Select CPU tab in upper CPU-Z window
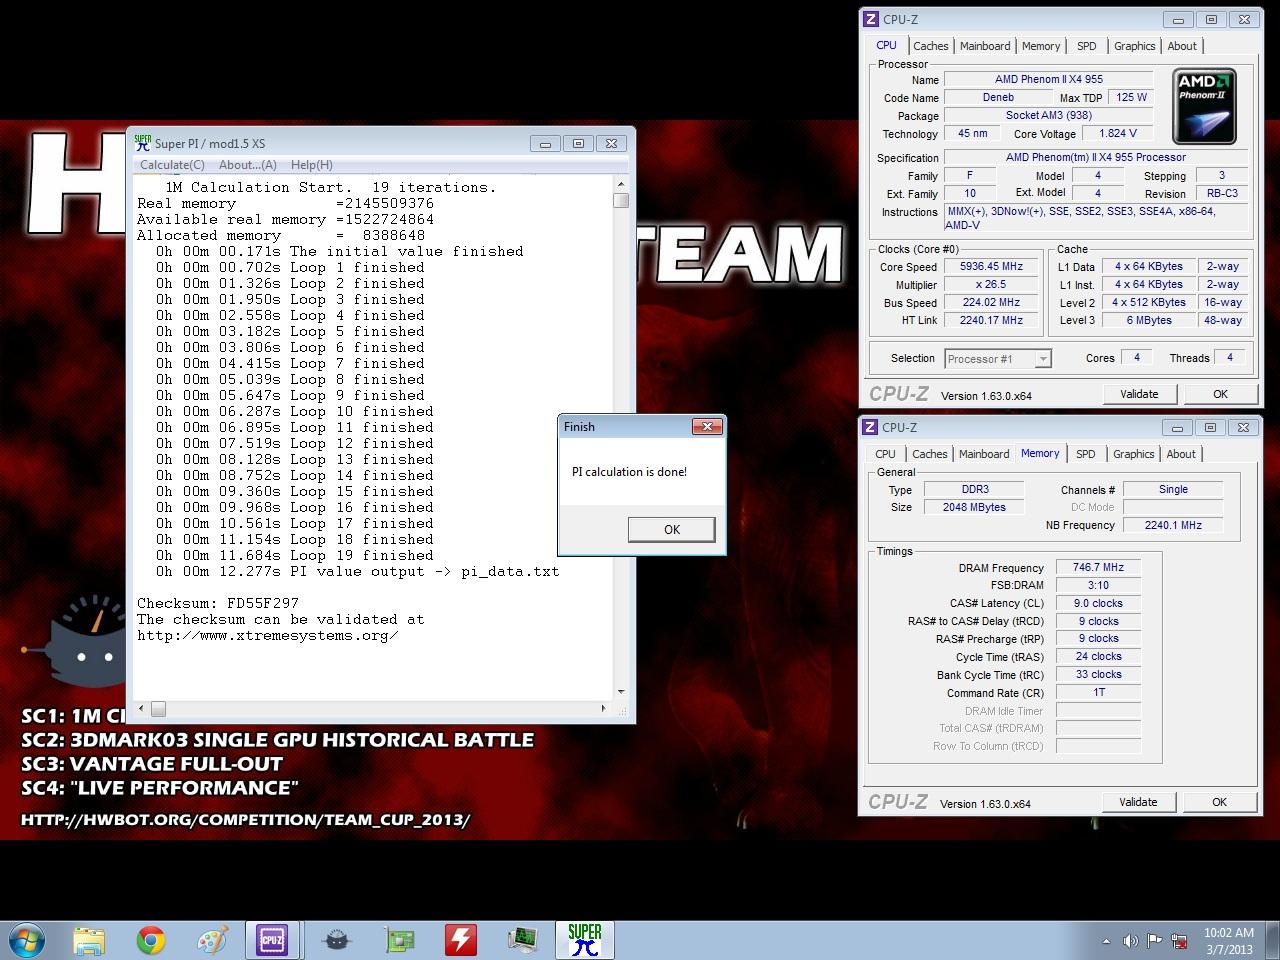1280x960 pixels. [x=887, y=45]
